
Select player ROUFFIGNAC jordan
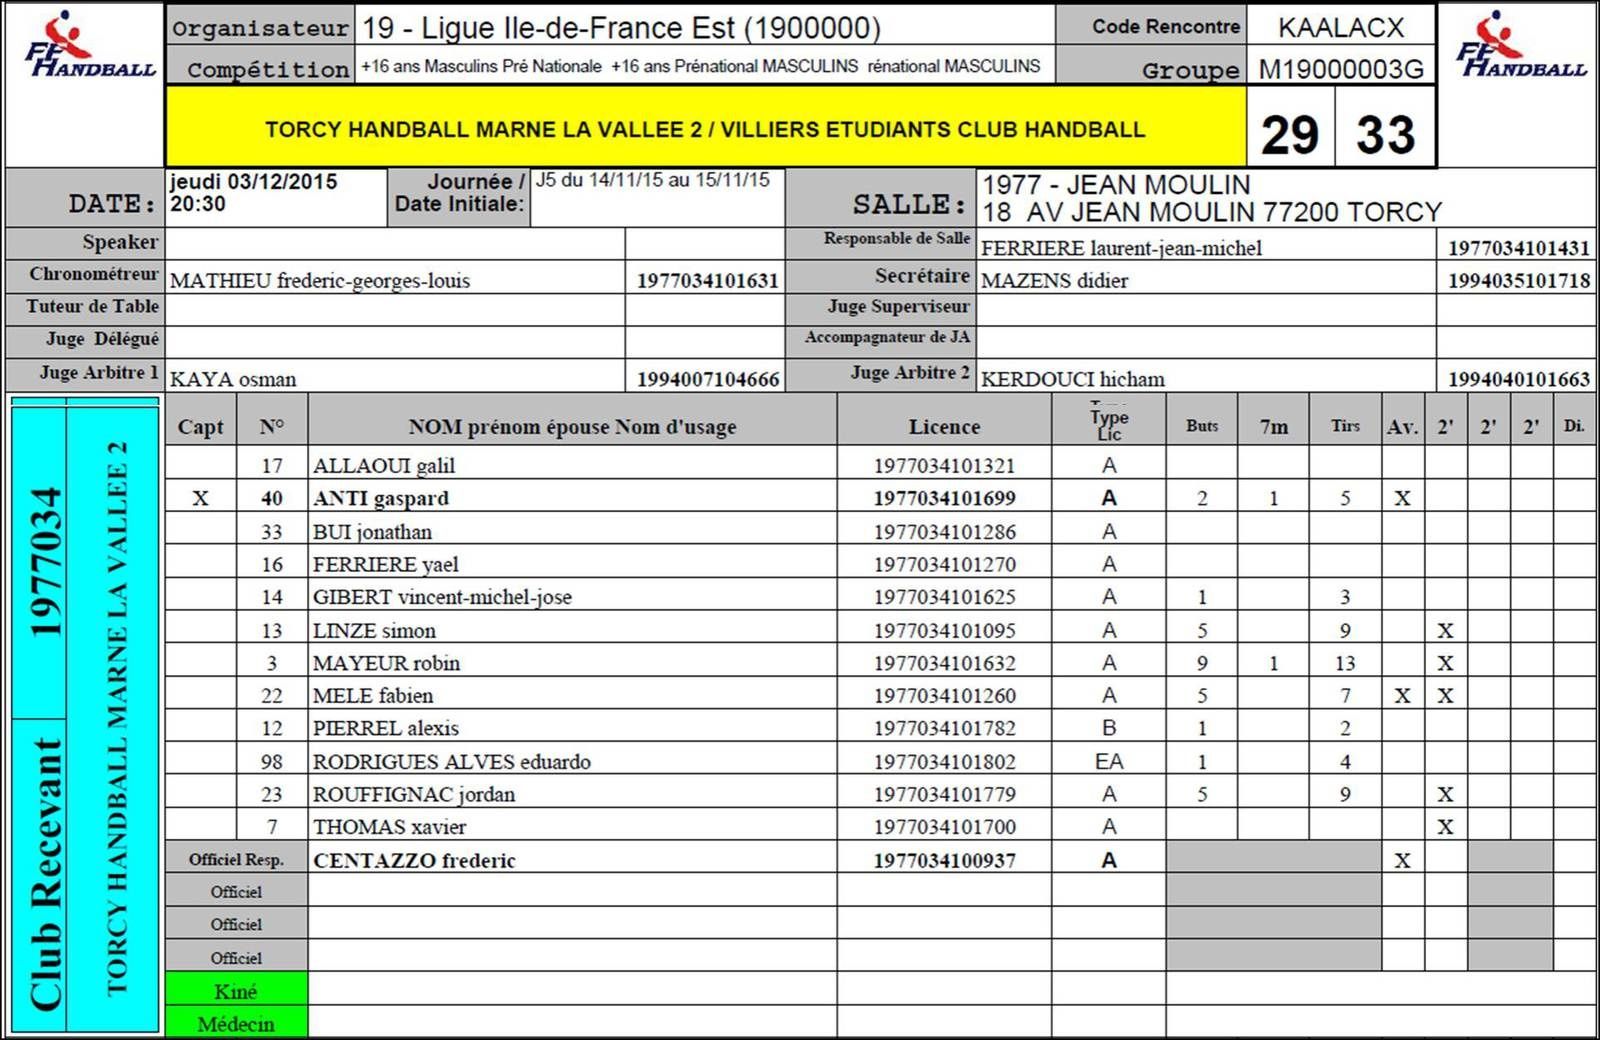click(414, 795)
